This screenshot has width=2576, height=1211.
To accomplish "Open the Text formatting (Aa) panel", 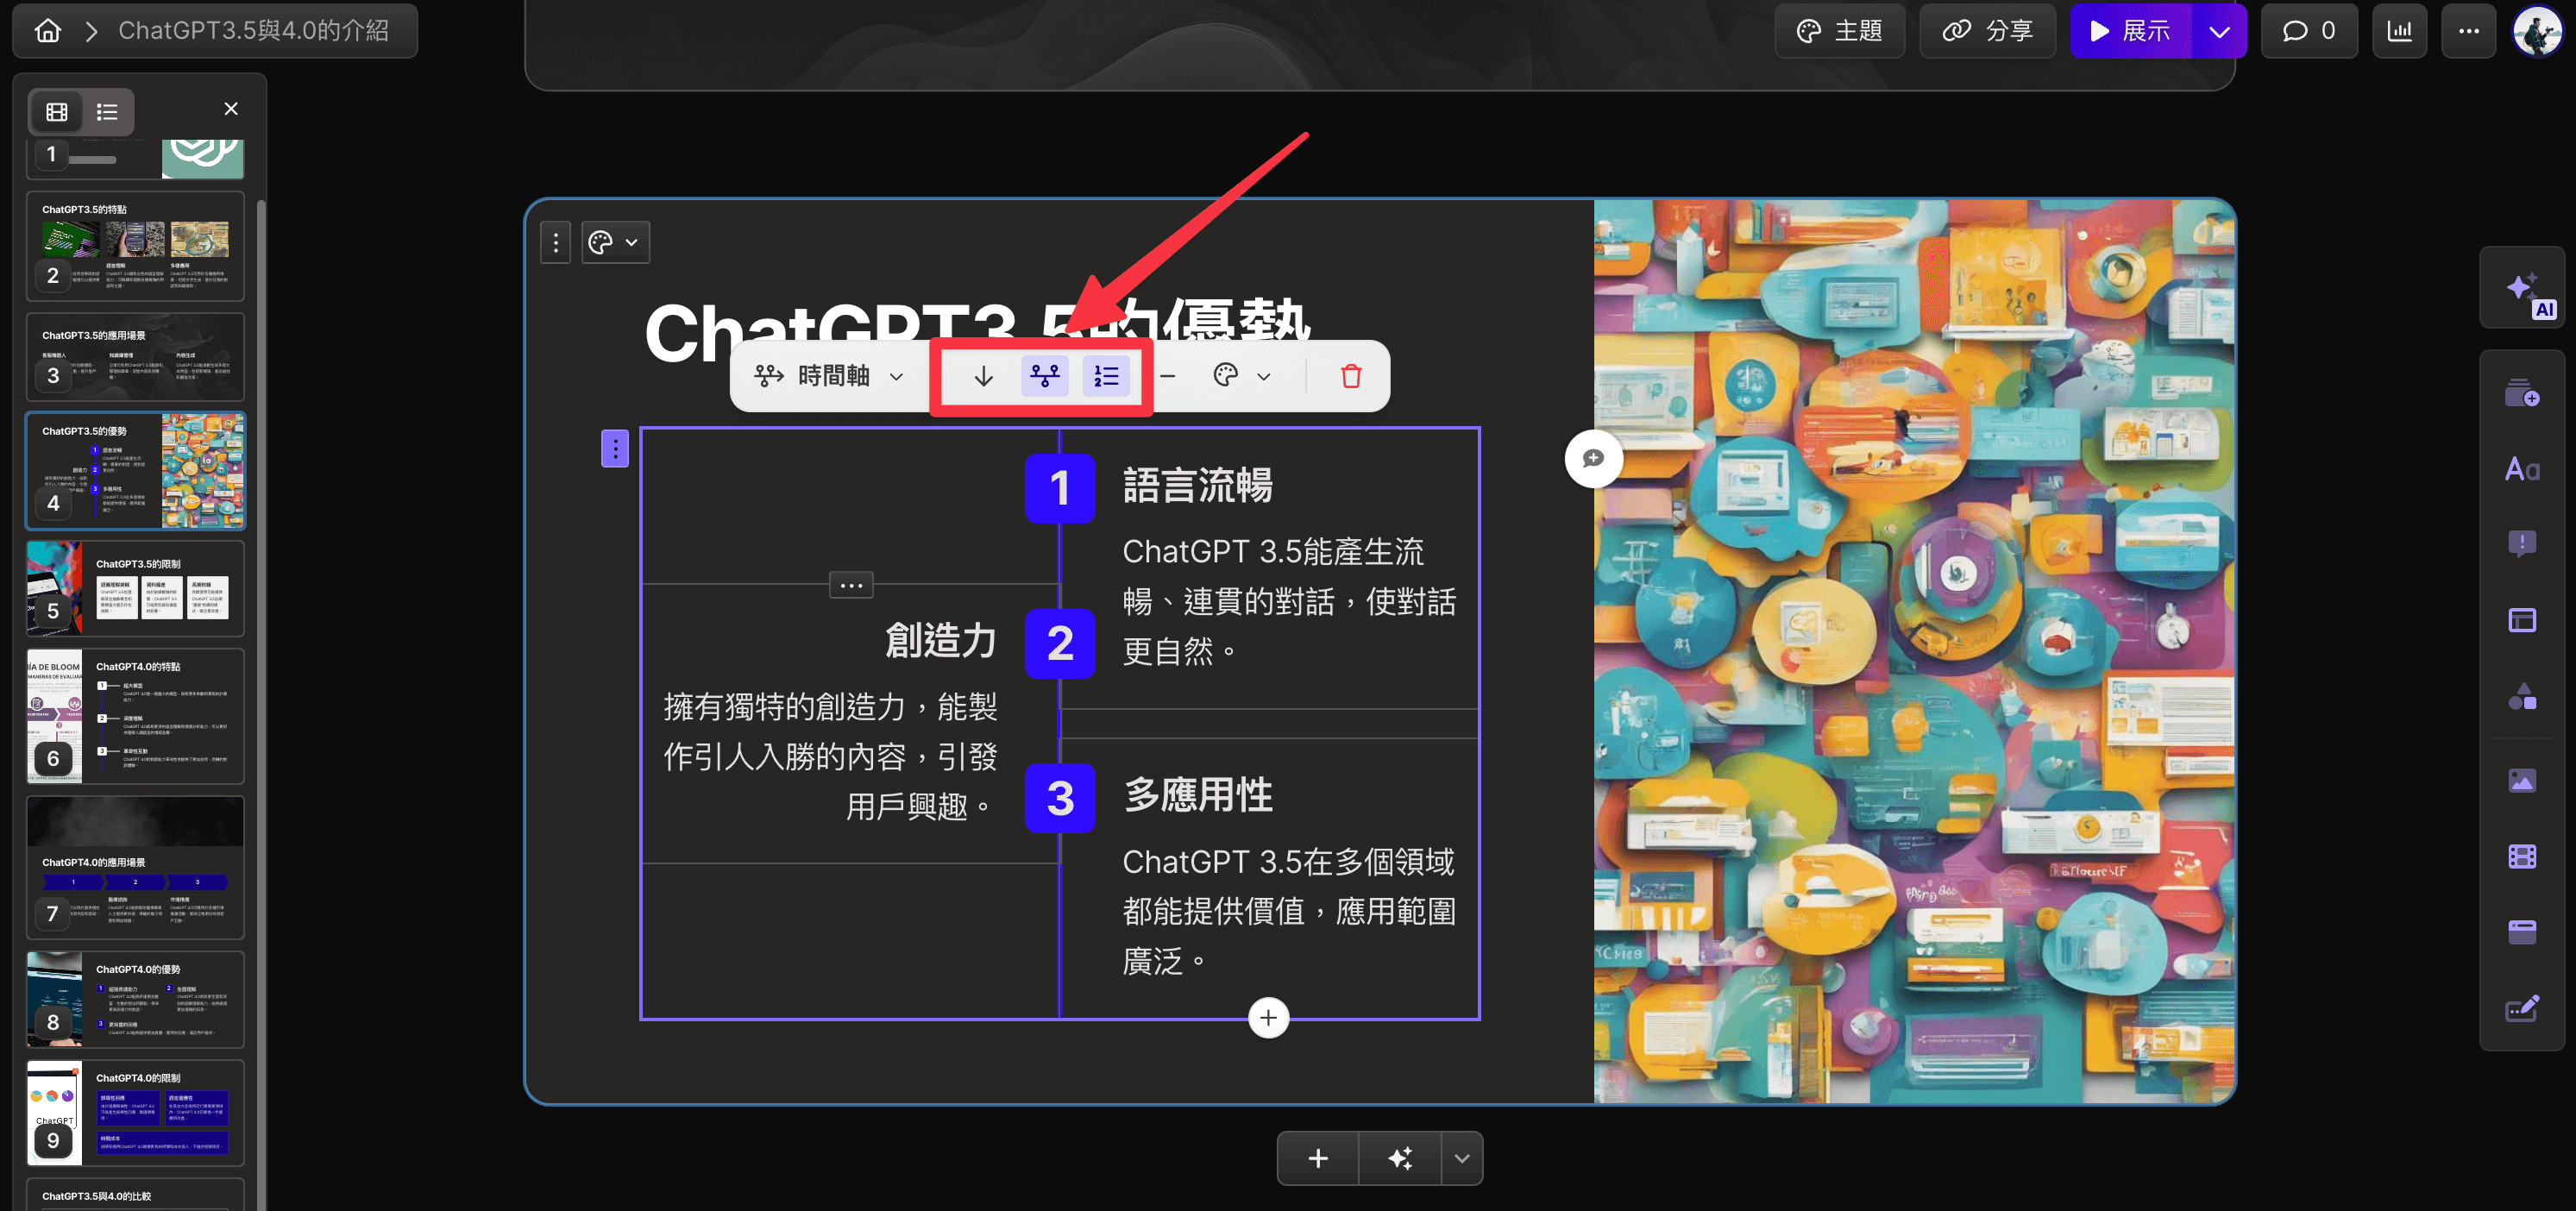I will click(2521, 469).
